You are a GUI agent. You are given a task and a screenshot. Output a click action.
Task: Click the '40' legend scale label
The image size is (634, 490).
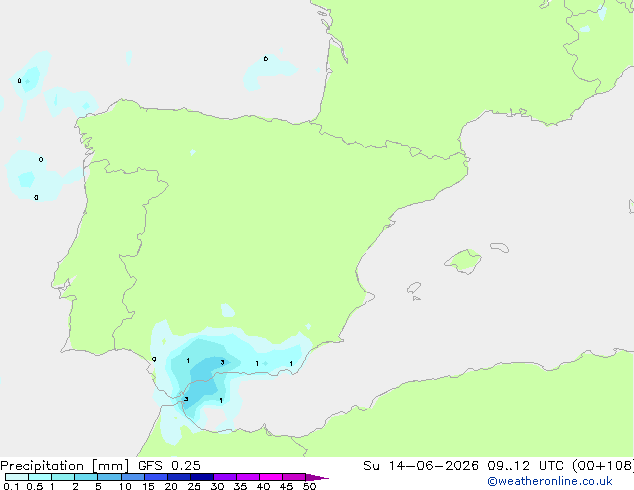coord(263,486)
